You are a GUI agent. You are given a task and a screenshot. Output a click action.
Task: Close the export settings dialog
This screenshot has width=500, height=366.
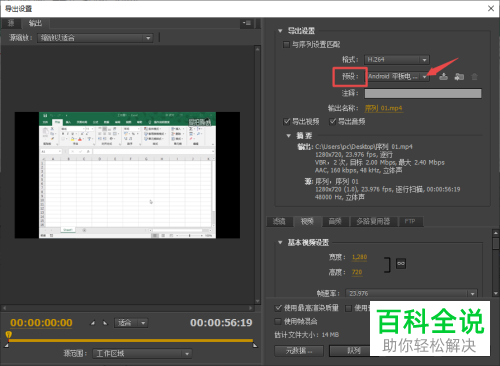click(x=491, y=8)
